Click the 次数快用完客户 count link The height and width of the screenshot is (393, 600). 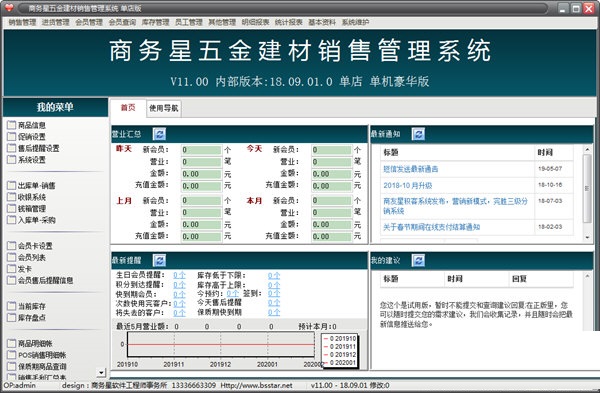(x=179, y=303)
